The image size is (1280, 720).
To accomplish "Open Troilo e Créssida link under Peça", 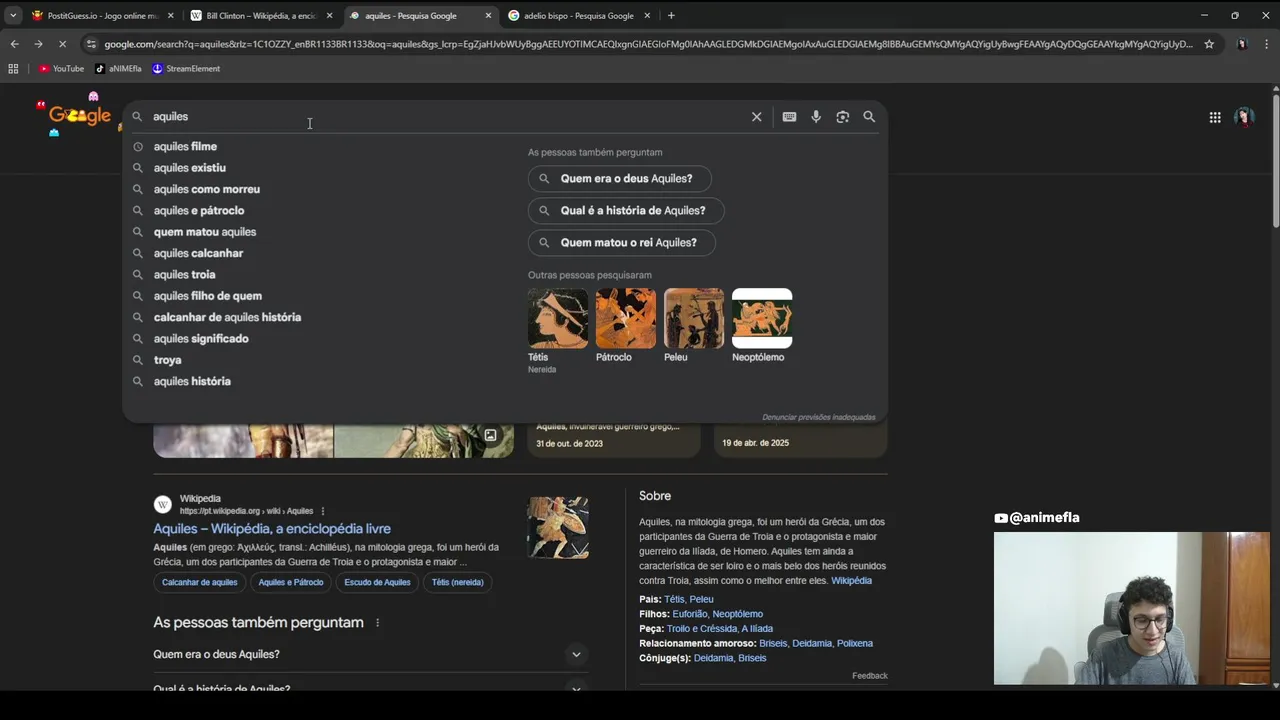I will click(702, 629).
